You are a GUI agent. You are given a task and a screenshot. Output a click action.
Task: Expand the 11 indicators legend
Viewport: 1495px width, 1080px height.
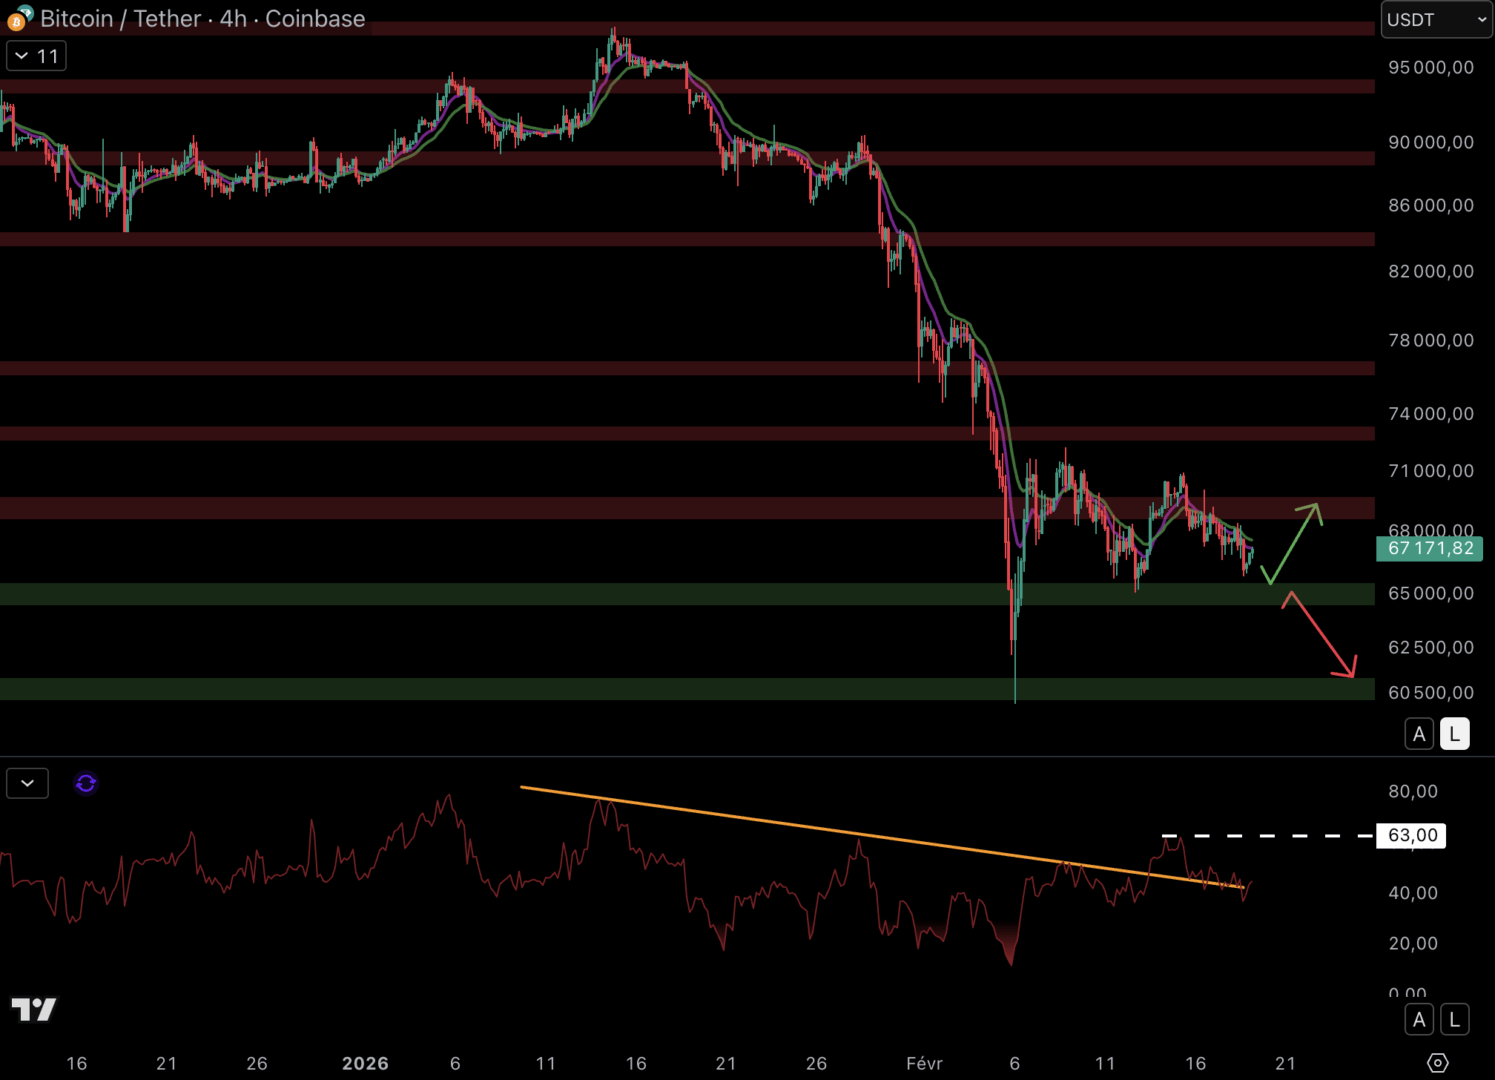pos(36,56)
